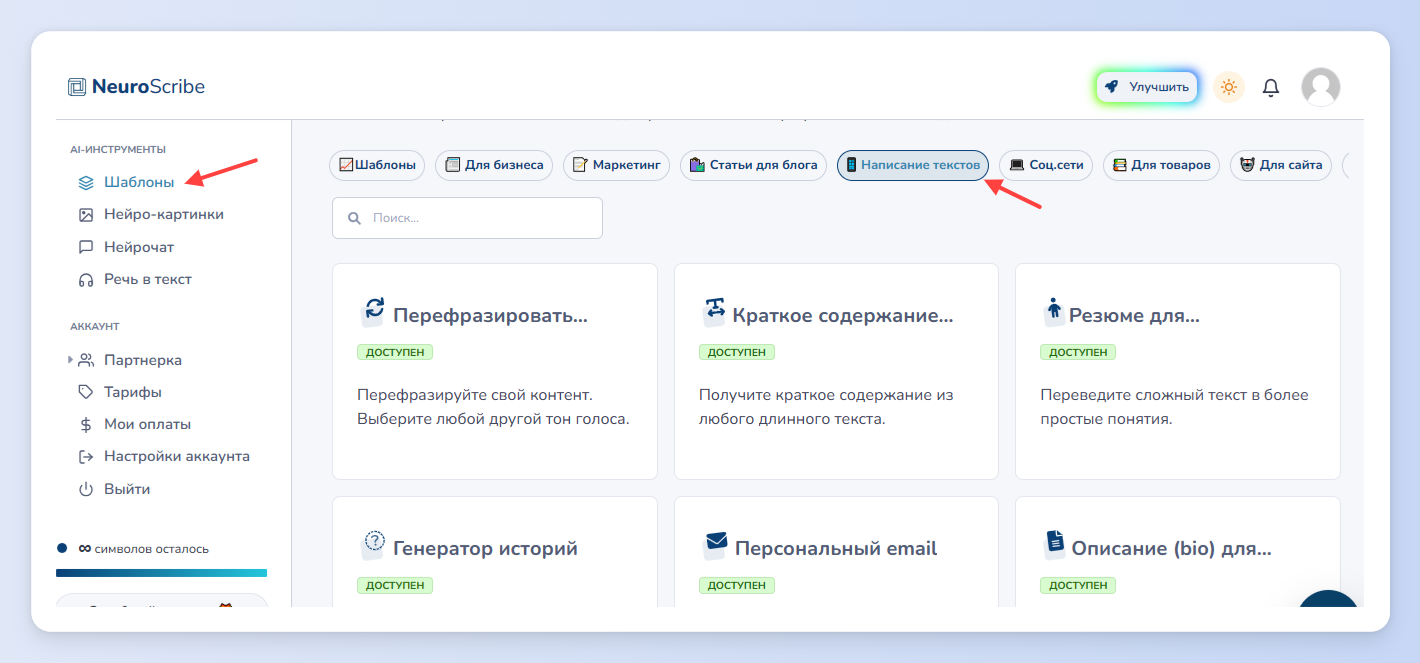Select the Написание текстов filter tab
1420x663 pixels.
point(913,165)
